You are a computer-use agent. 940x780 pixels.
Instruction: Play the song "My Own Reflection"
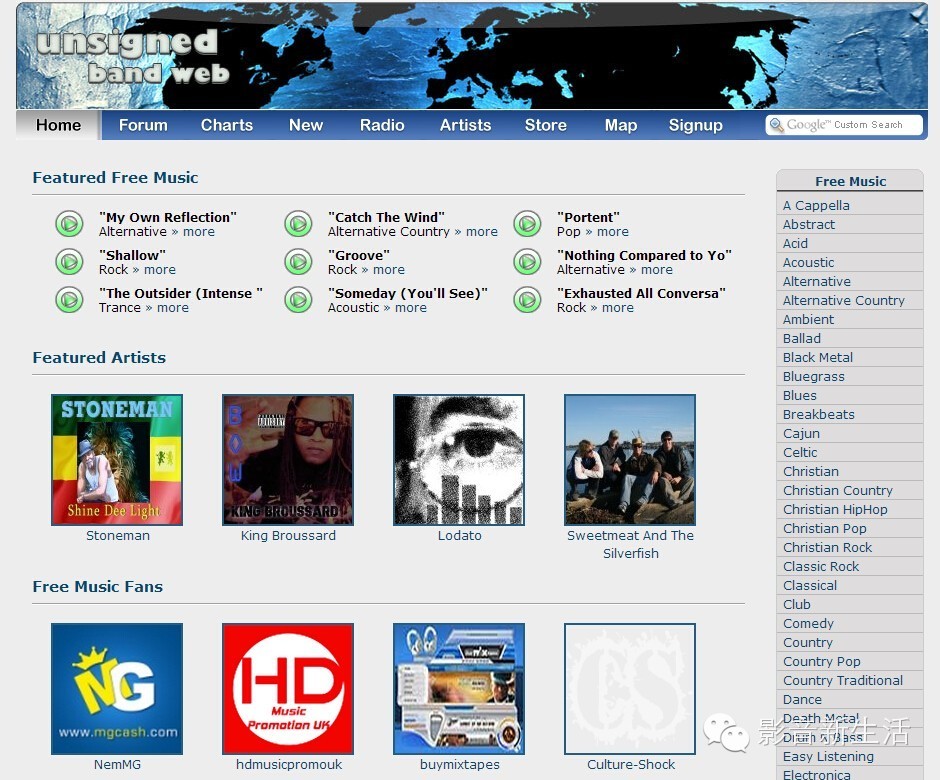click(69, 224)
